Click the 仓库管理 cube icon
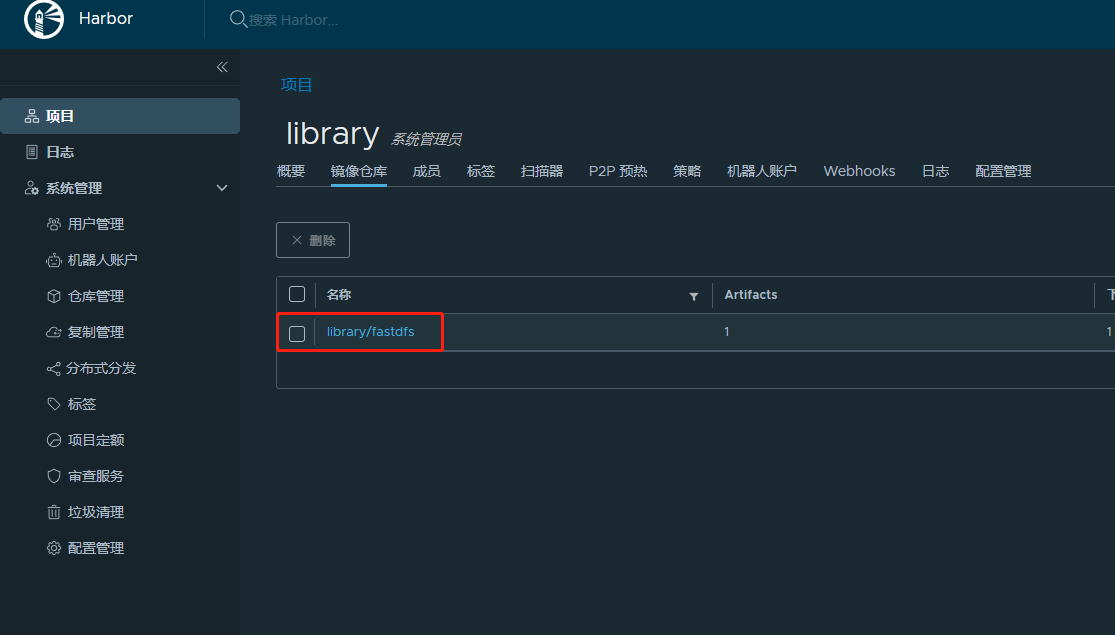The image size is (1115, 635). pos(54,296)
